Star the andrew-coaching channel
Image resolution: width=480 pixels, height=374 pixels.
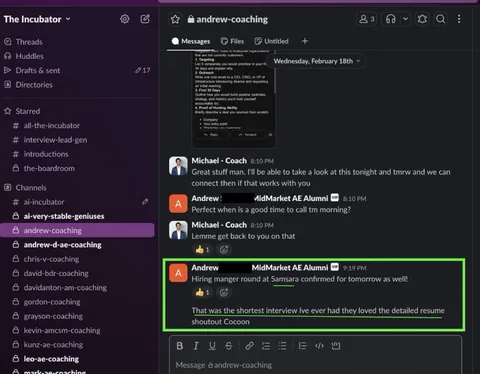pos(175,19)
